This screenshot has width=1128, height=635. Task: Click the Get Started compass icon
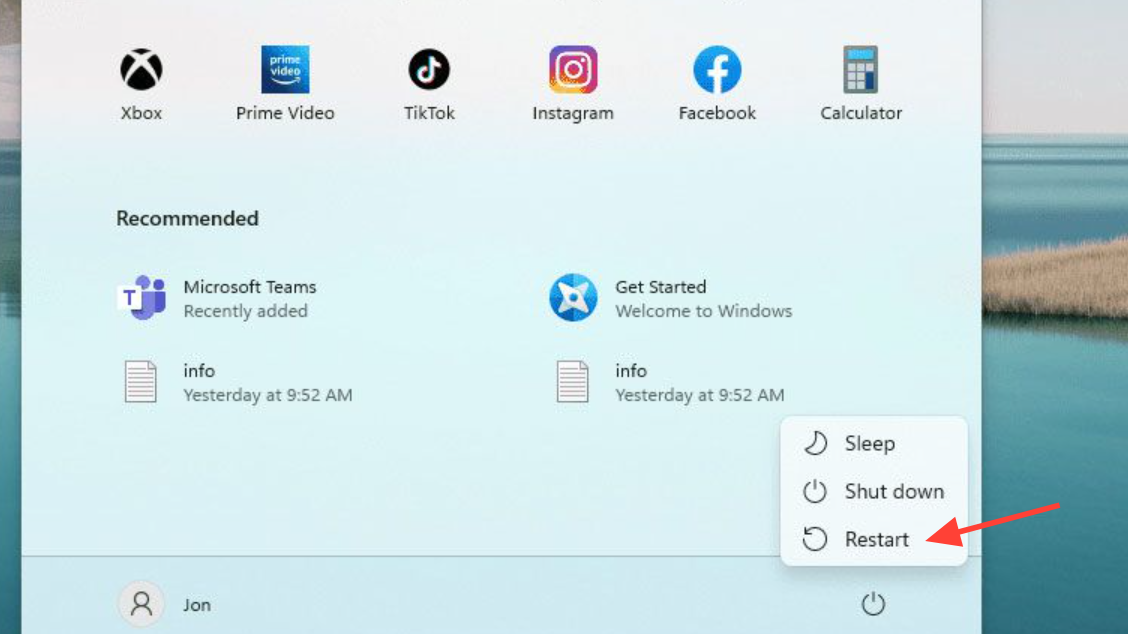[x=573, y=298]
